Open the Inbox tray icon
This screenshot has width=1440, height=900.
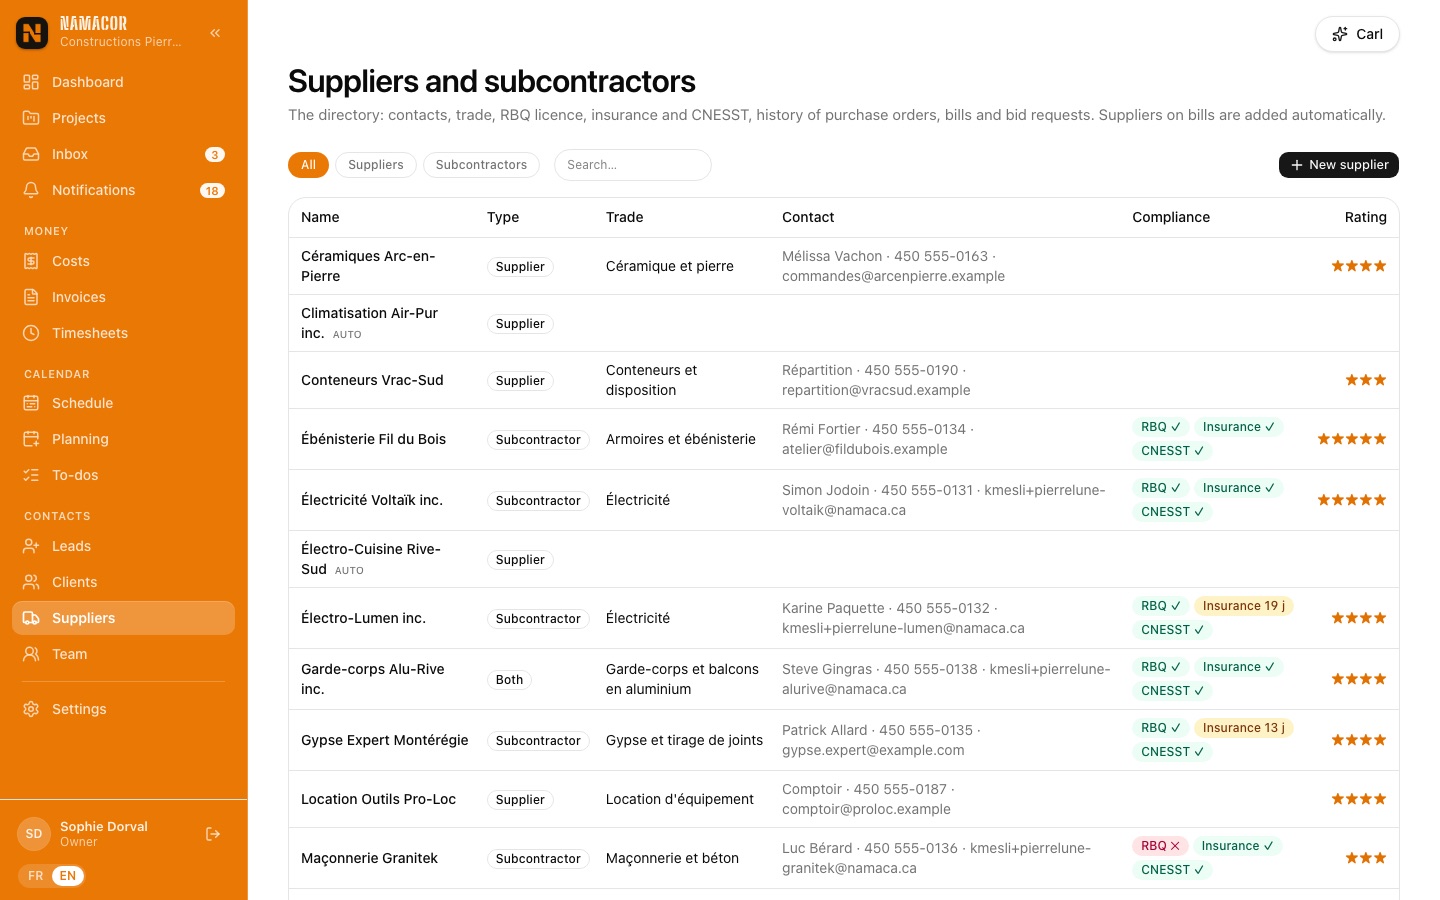pos(31,154)
